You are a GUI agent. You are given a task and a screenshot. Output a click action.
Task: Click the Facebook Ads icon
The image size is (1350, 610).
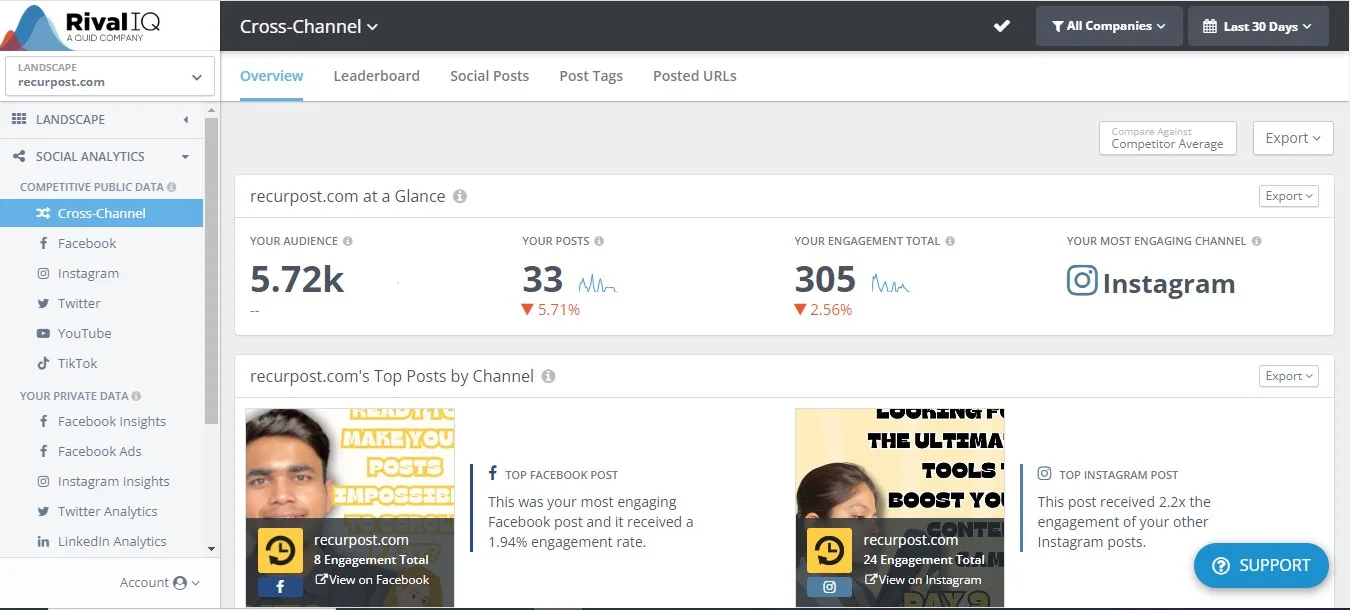pos(43,451)
